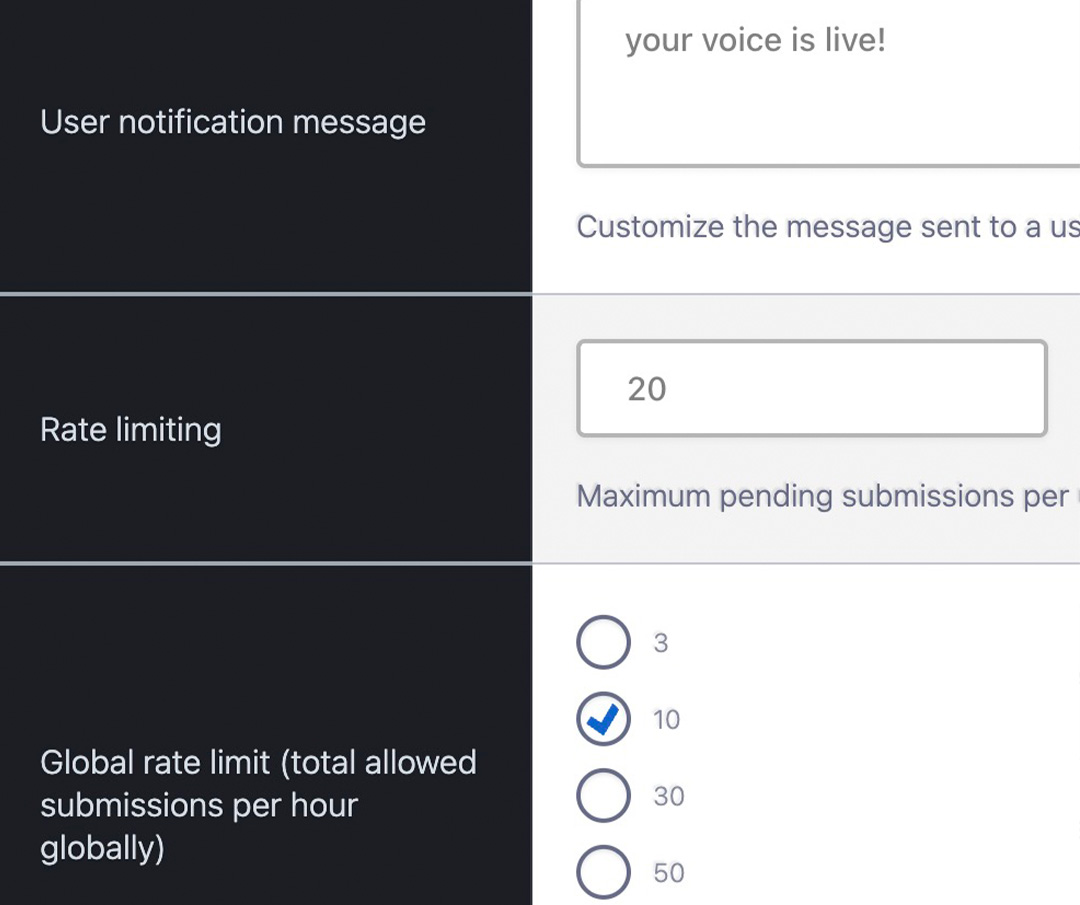Select the 3 submissions radio button

point(603,643)
